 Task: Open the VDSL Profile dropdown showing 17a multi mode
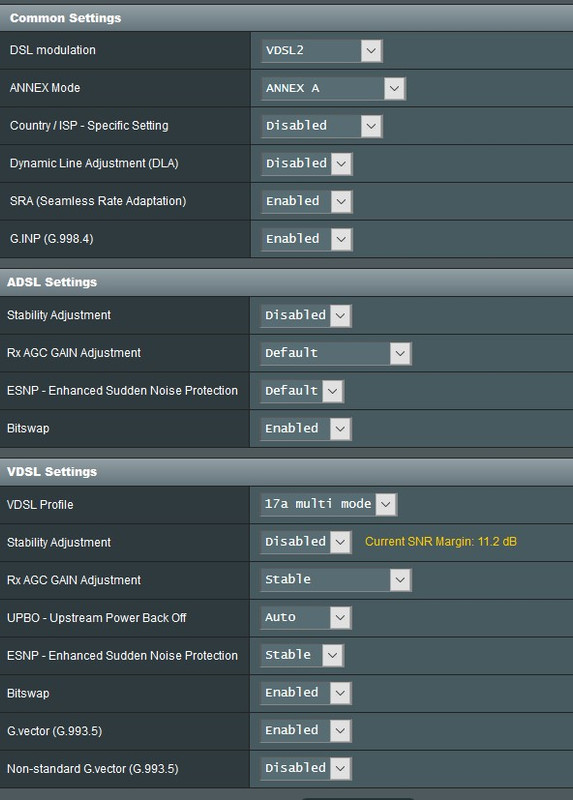tap(329, 505)
